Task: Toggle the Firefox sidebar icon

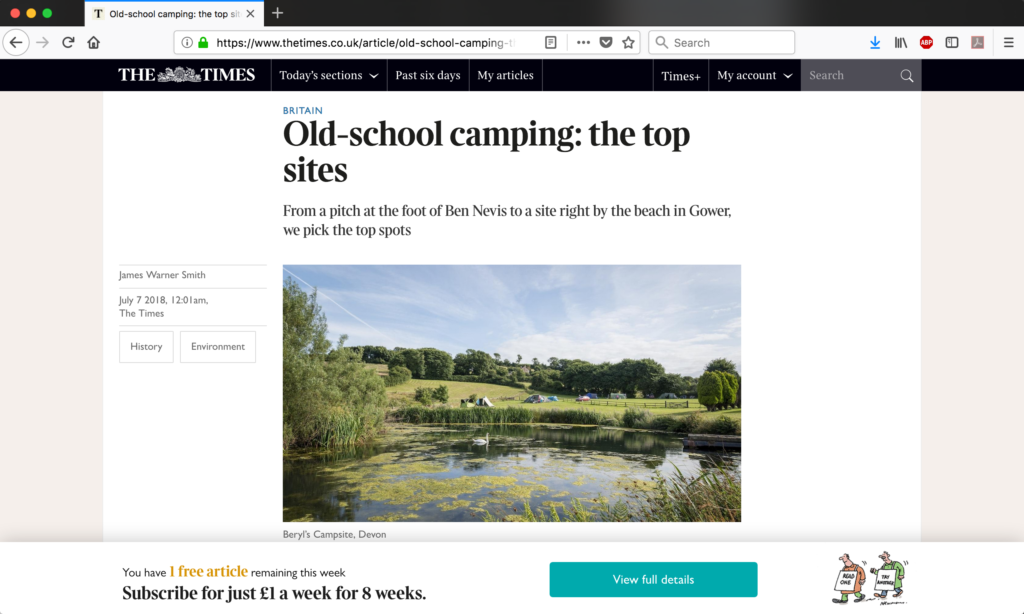Action: pyautogui.click(x=952, y=42)
